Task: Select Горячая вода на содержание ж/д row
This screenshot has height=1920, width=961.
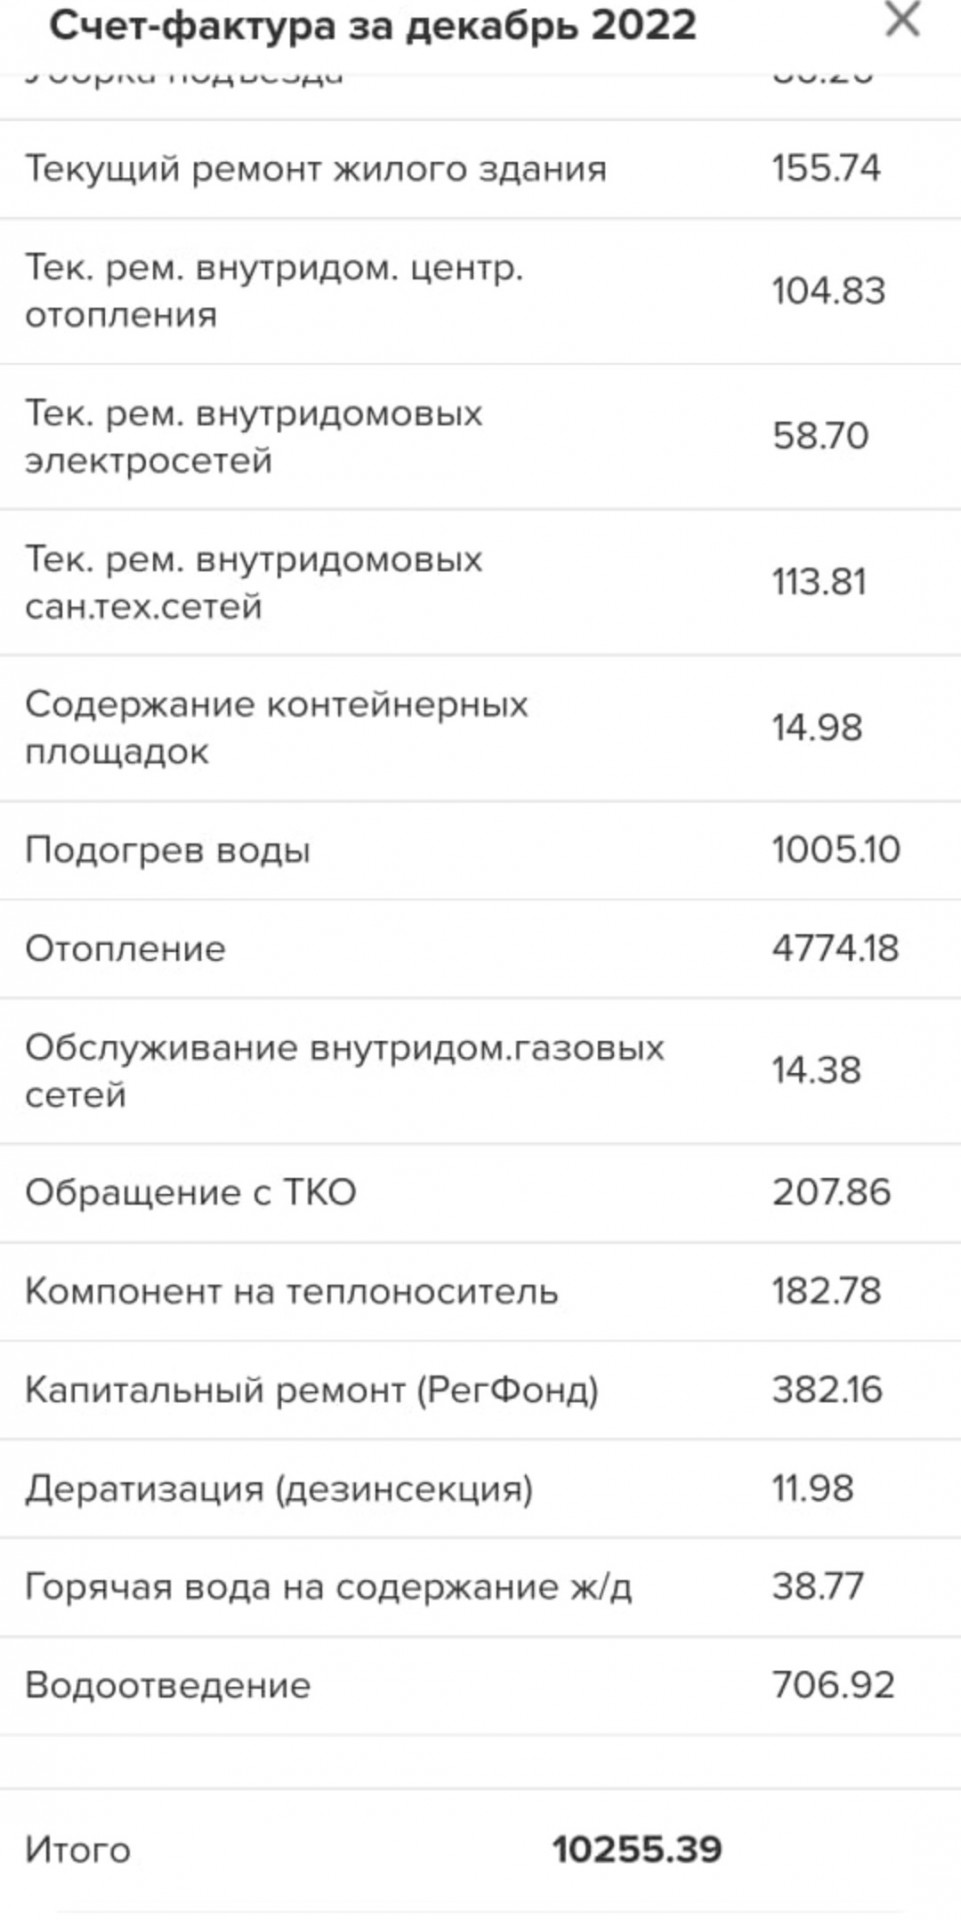Action: [x=480, y=1587]
